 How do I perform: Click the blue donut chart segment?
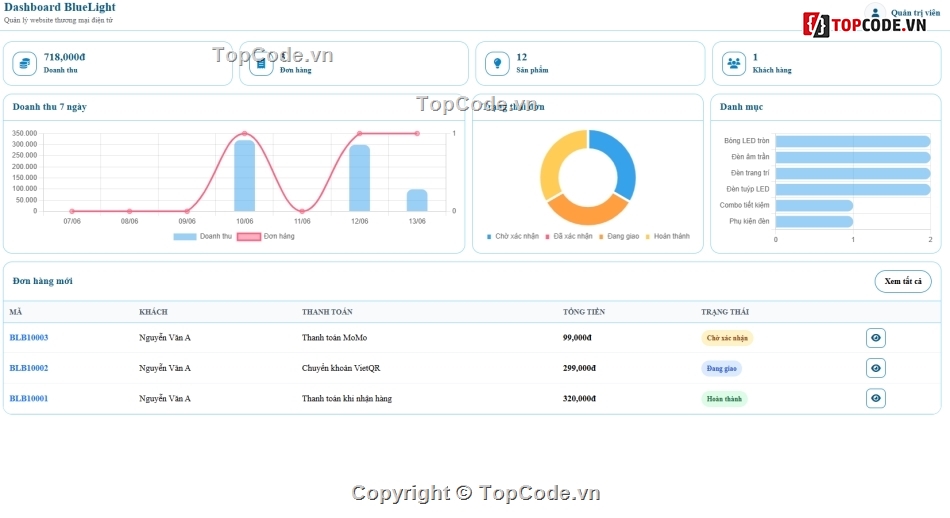618,161
